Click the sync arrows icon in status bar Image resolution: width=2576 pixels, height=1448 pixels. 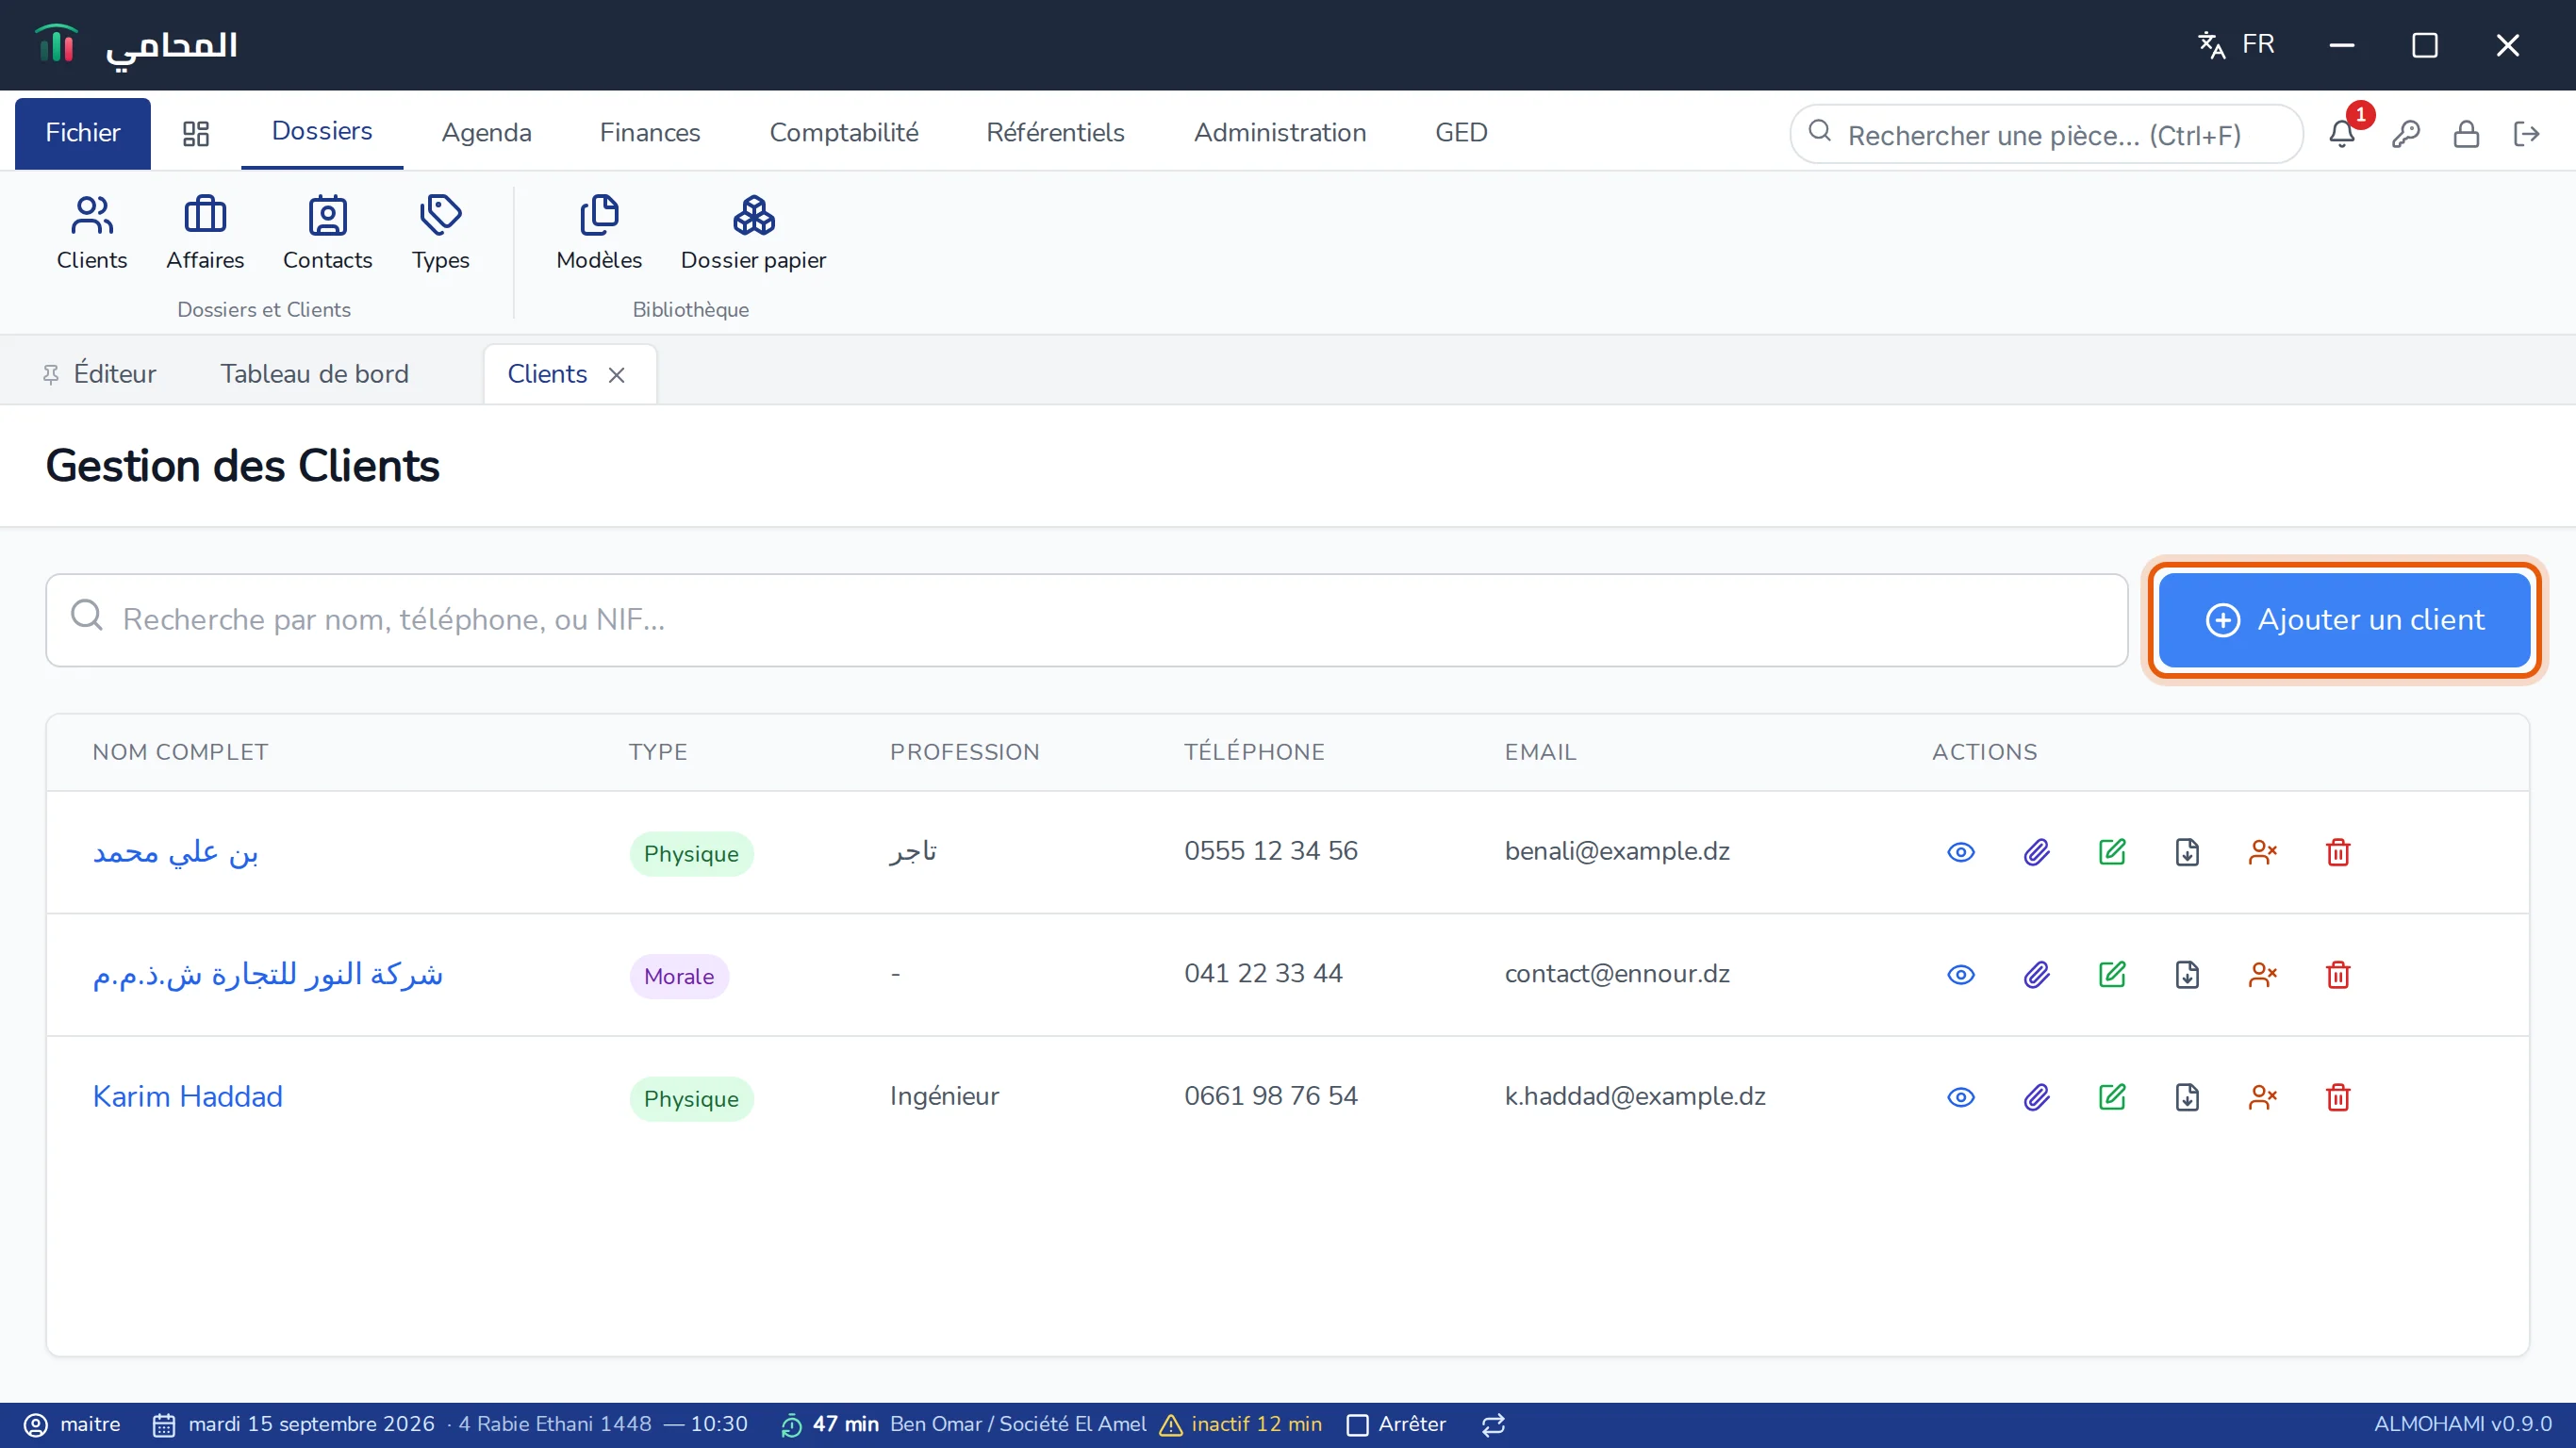(1493, 1425)
